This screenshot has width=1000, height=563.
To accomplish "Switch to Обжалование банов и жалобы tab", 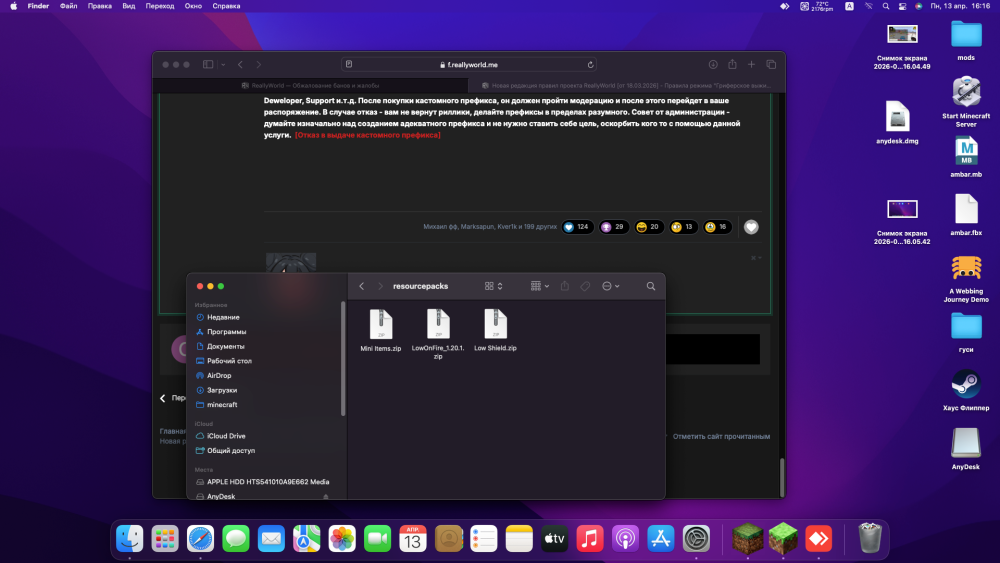I will [310, 85].
